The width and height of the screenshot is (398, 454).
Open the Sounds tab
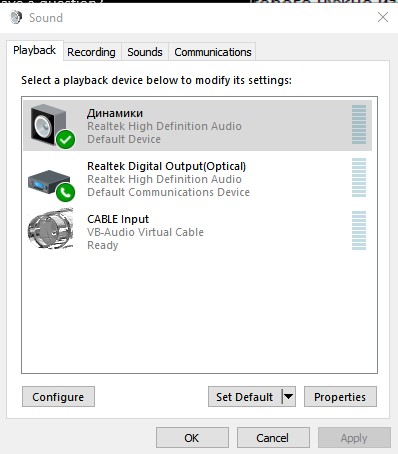click(145, 52)
